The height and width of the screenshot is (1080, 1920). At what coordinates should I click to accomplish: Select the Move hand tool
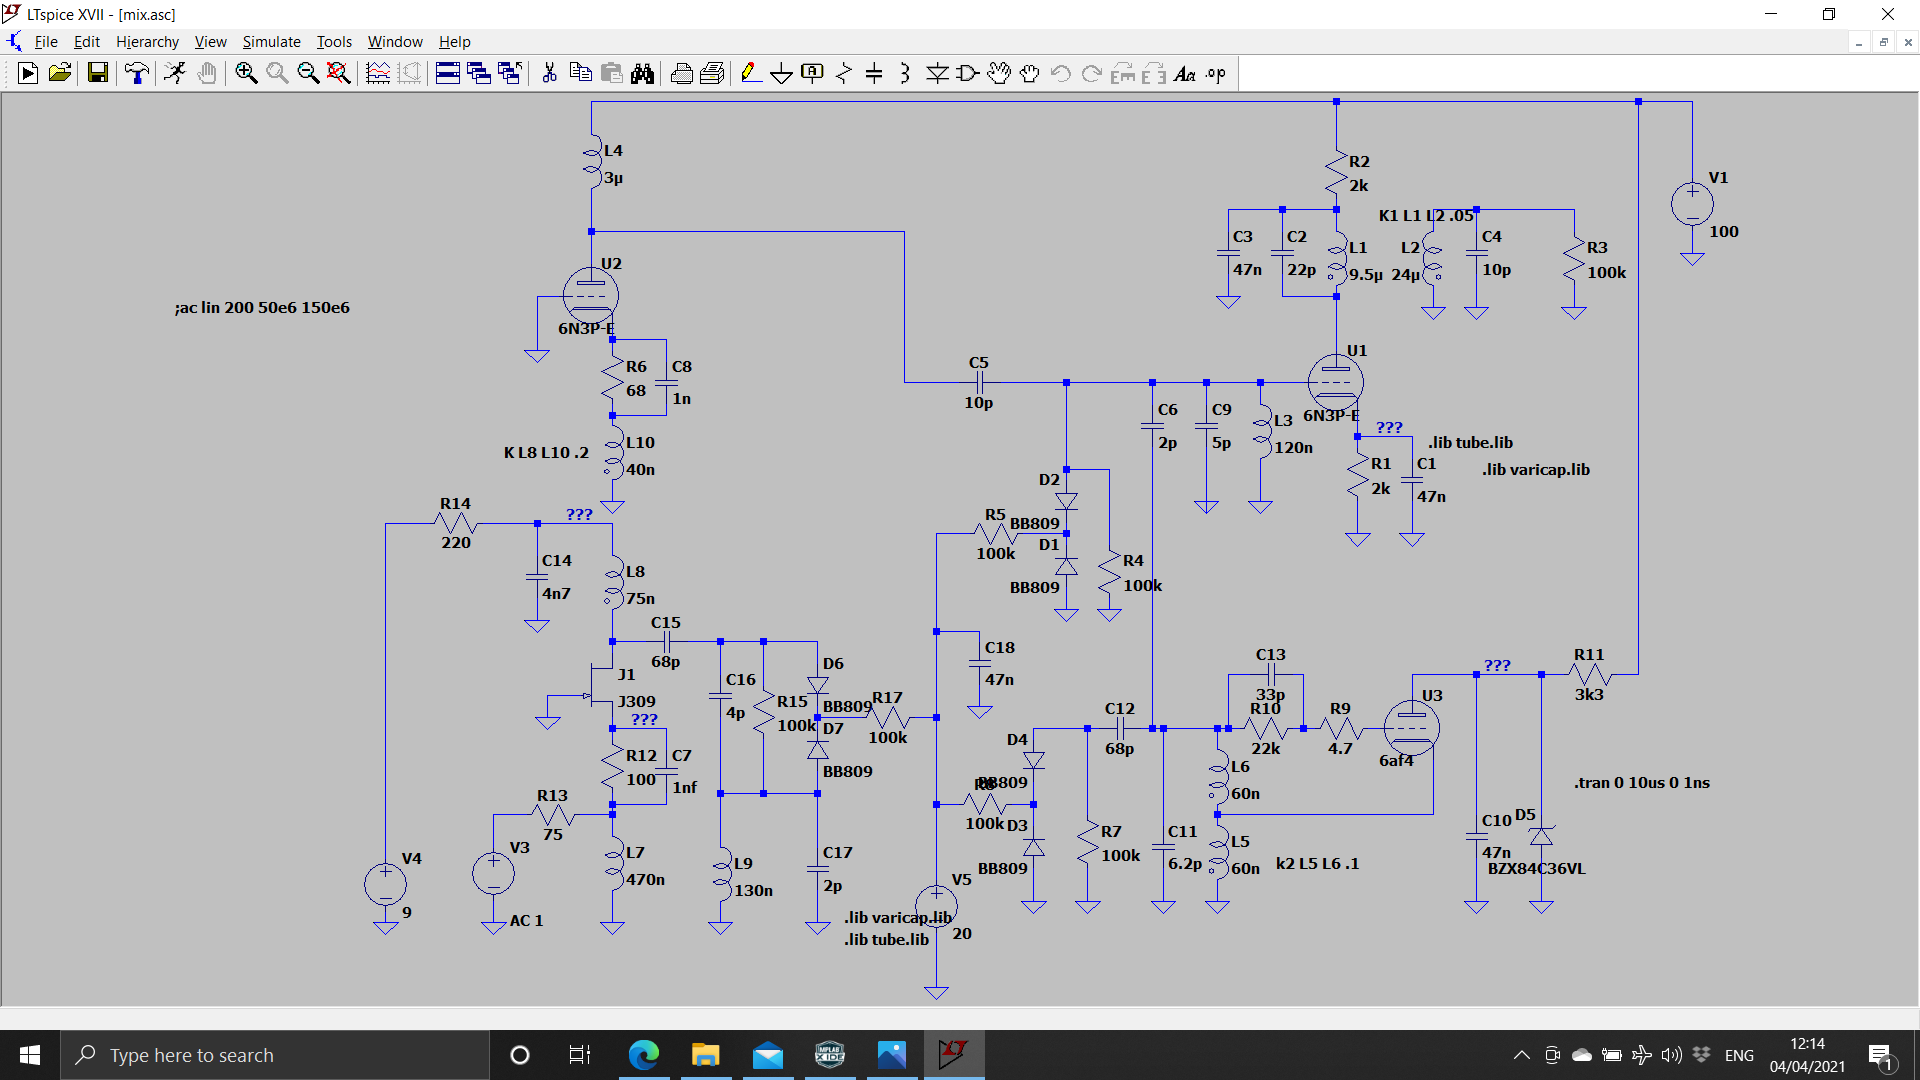(999, 73)
